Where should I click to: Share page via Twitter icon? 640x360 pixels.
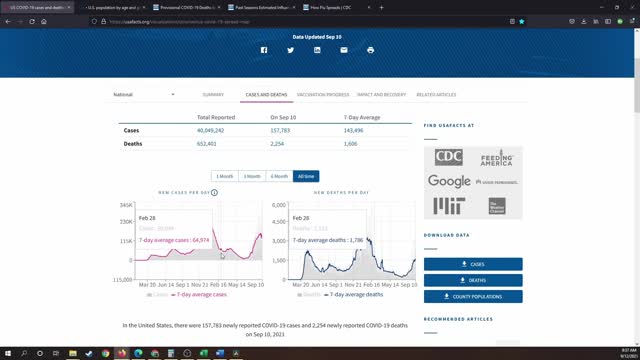coord(291,50)
